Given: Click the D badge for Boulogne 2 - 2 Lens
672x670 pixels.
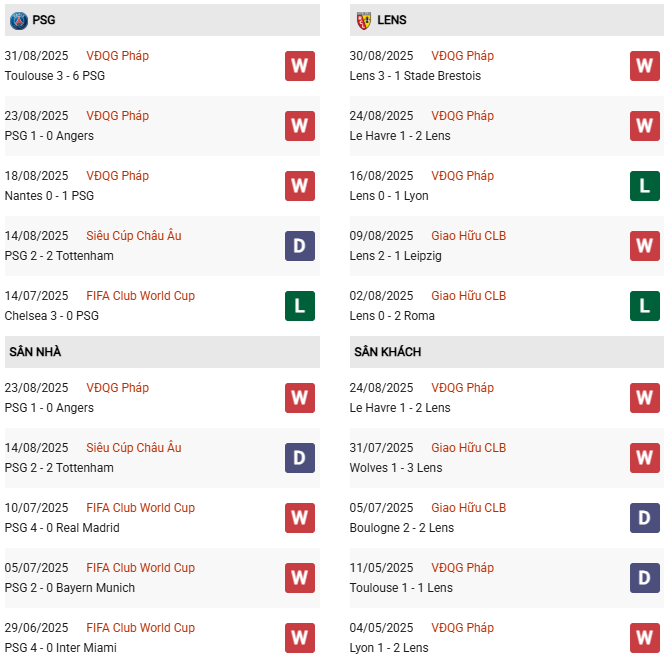Looking at the screenshot, I should point(645,518).
